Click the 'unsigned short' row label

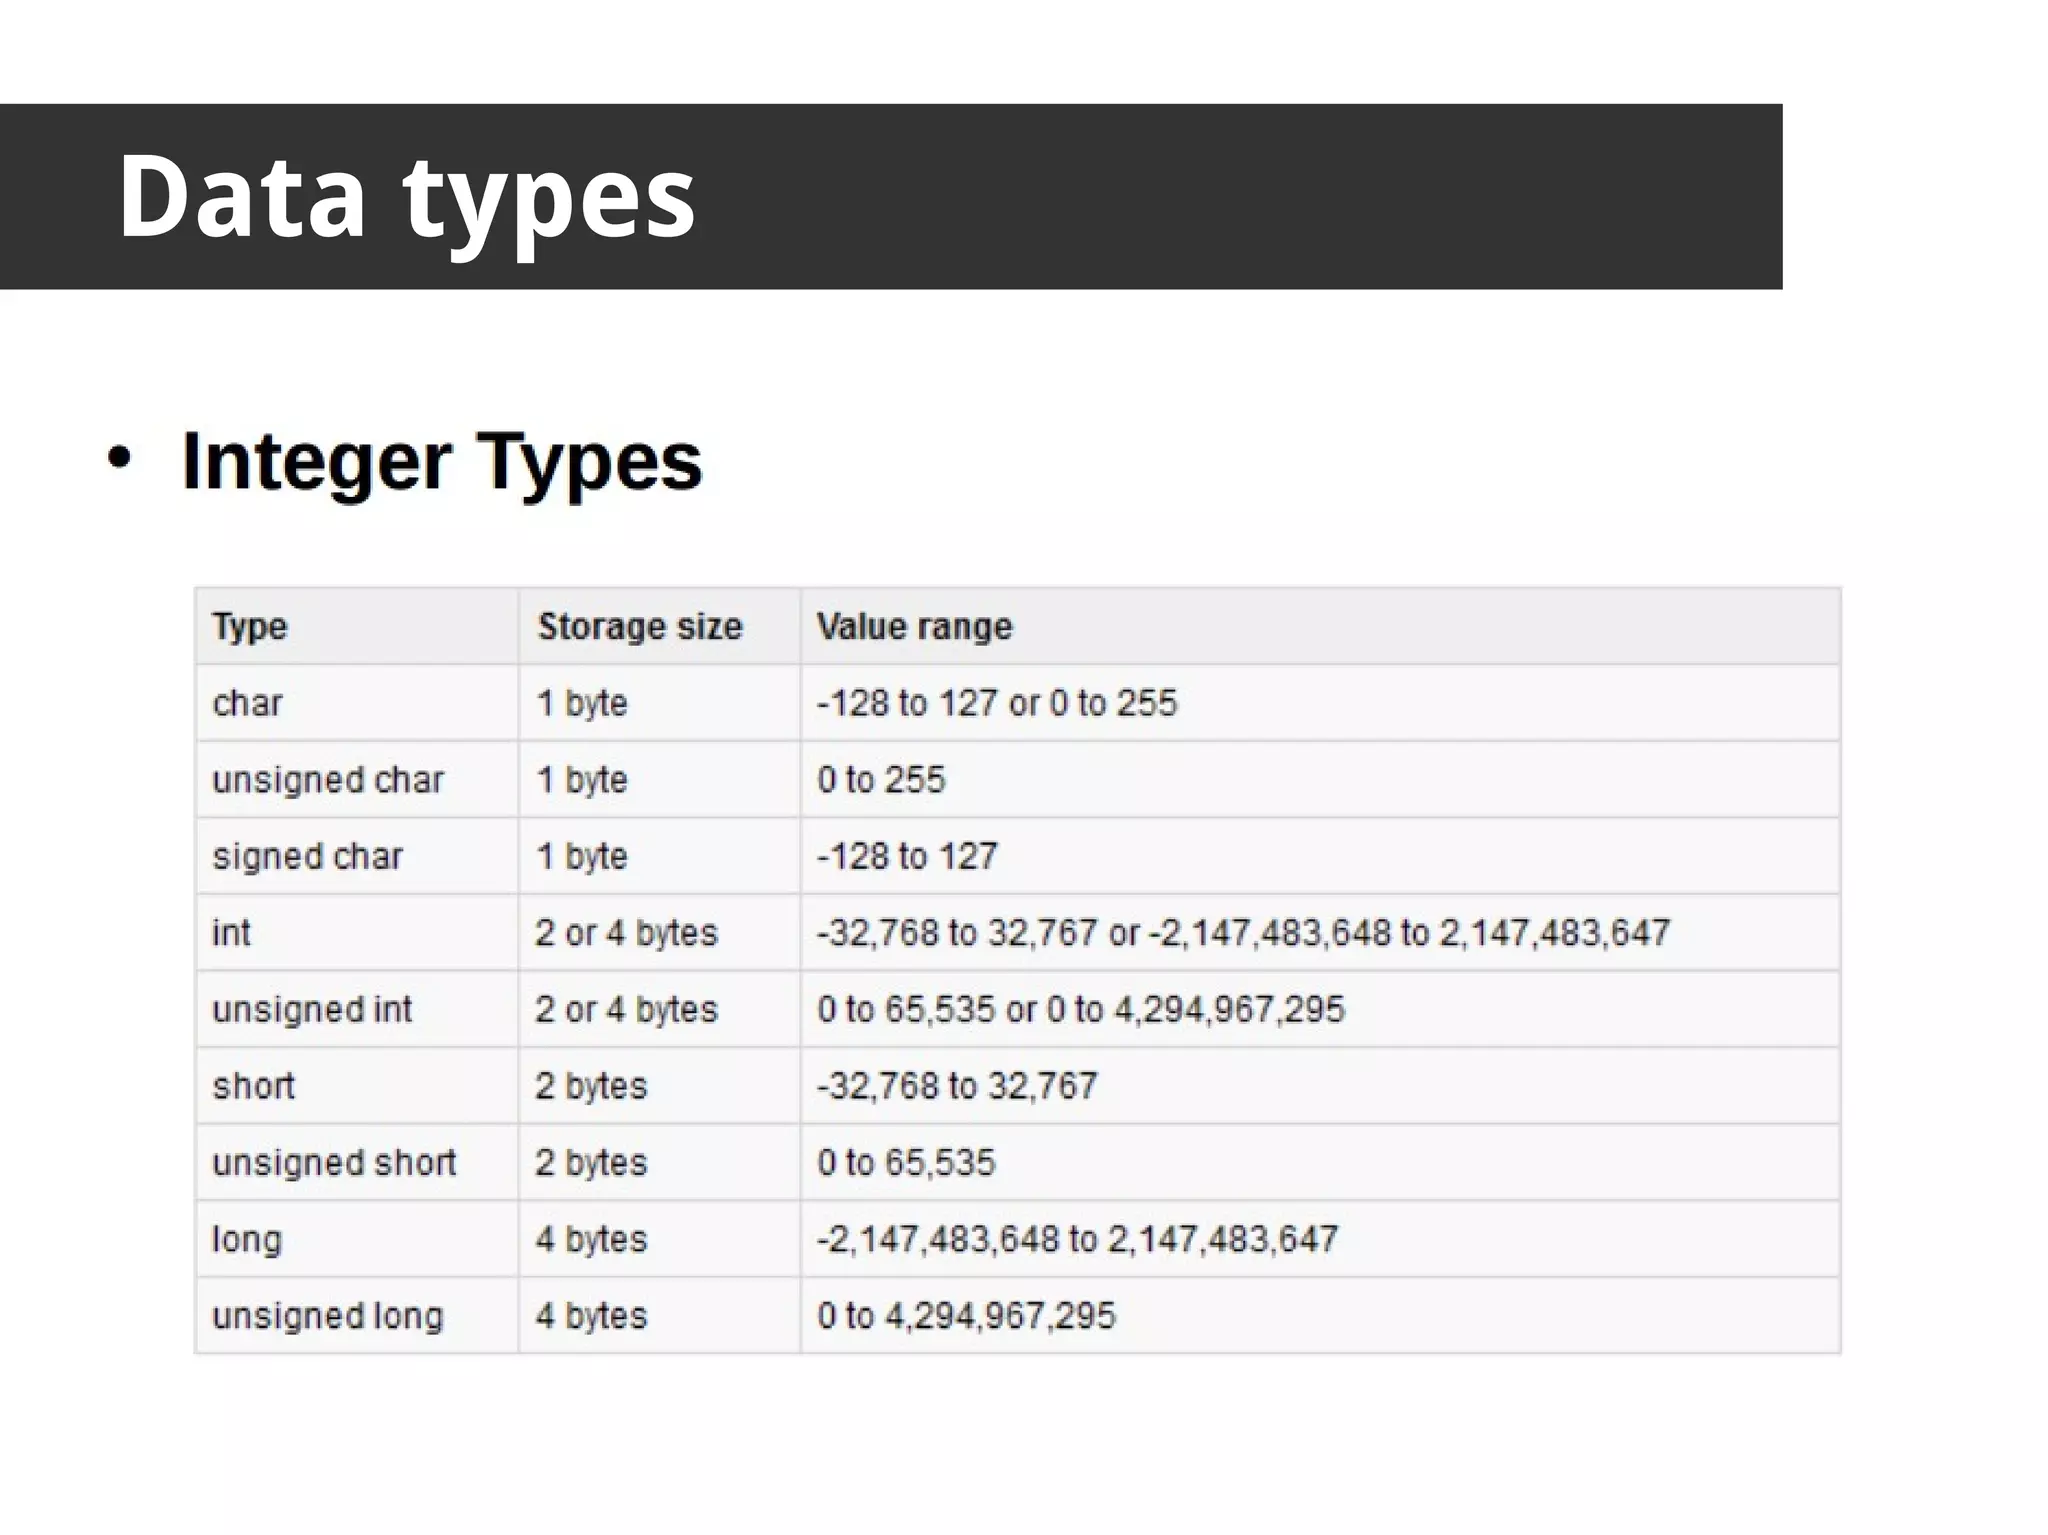(334, 1163)
